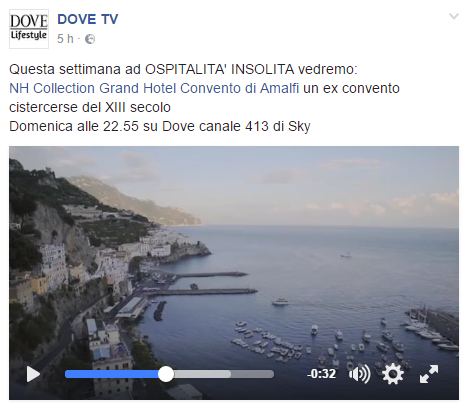
Task: Open the DOVE Lifestyle profile logo
Action: click(x=29, y=29)
